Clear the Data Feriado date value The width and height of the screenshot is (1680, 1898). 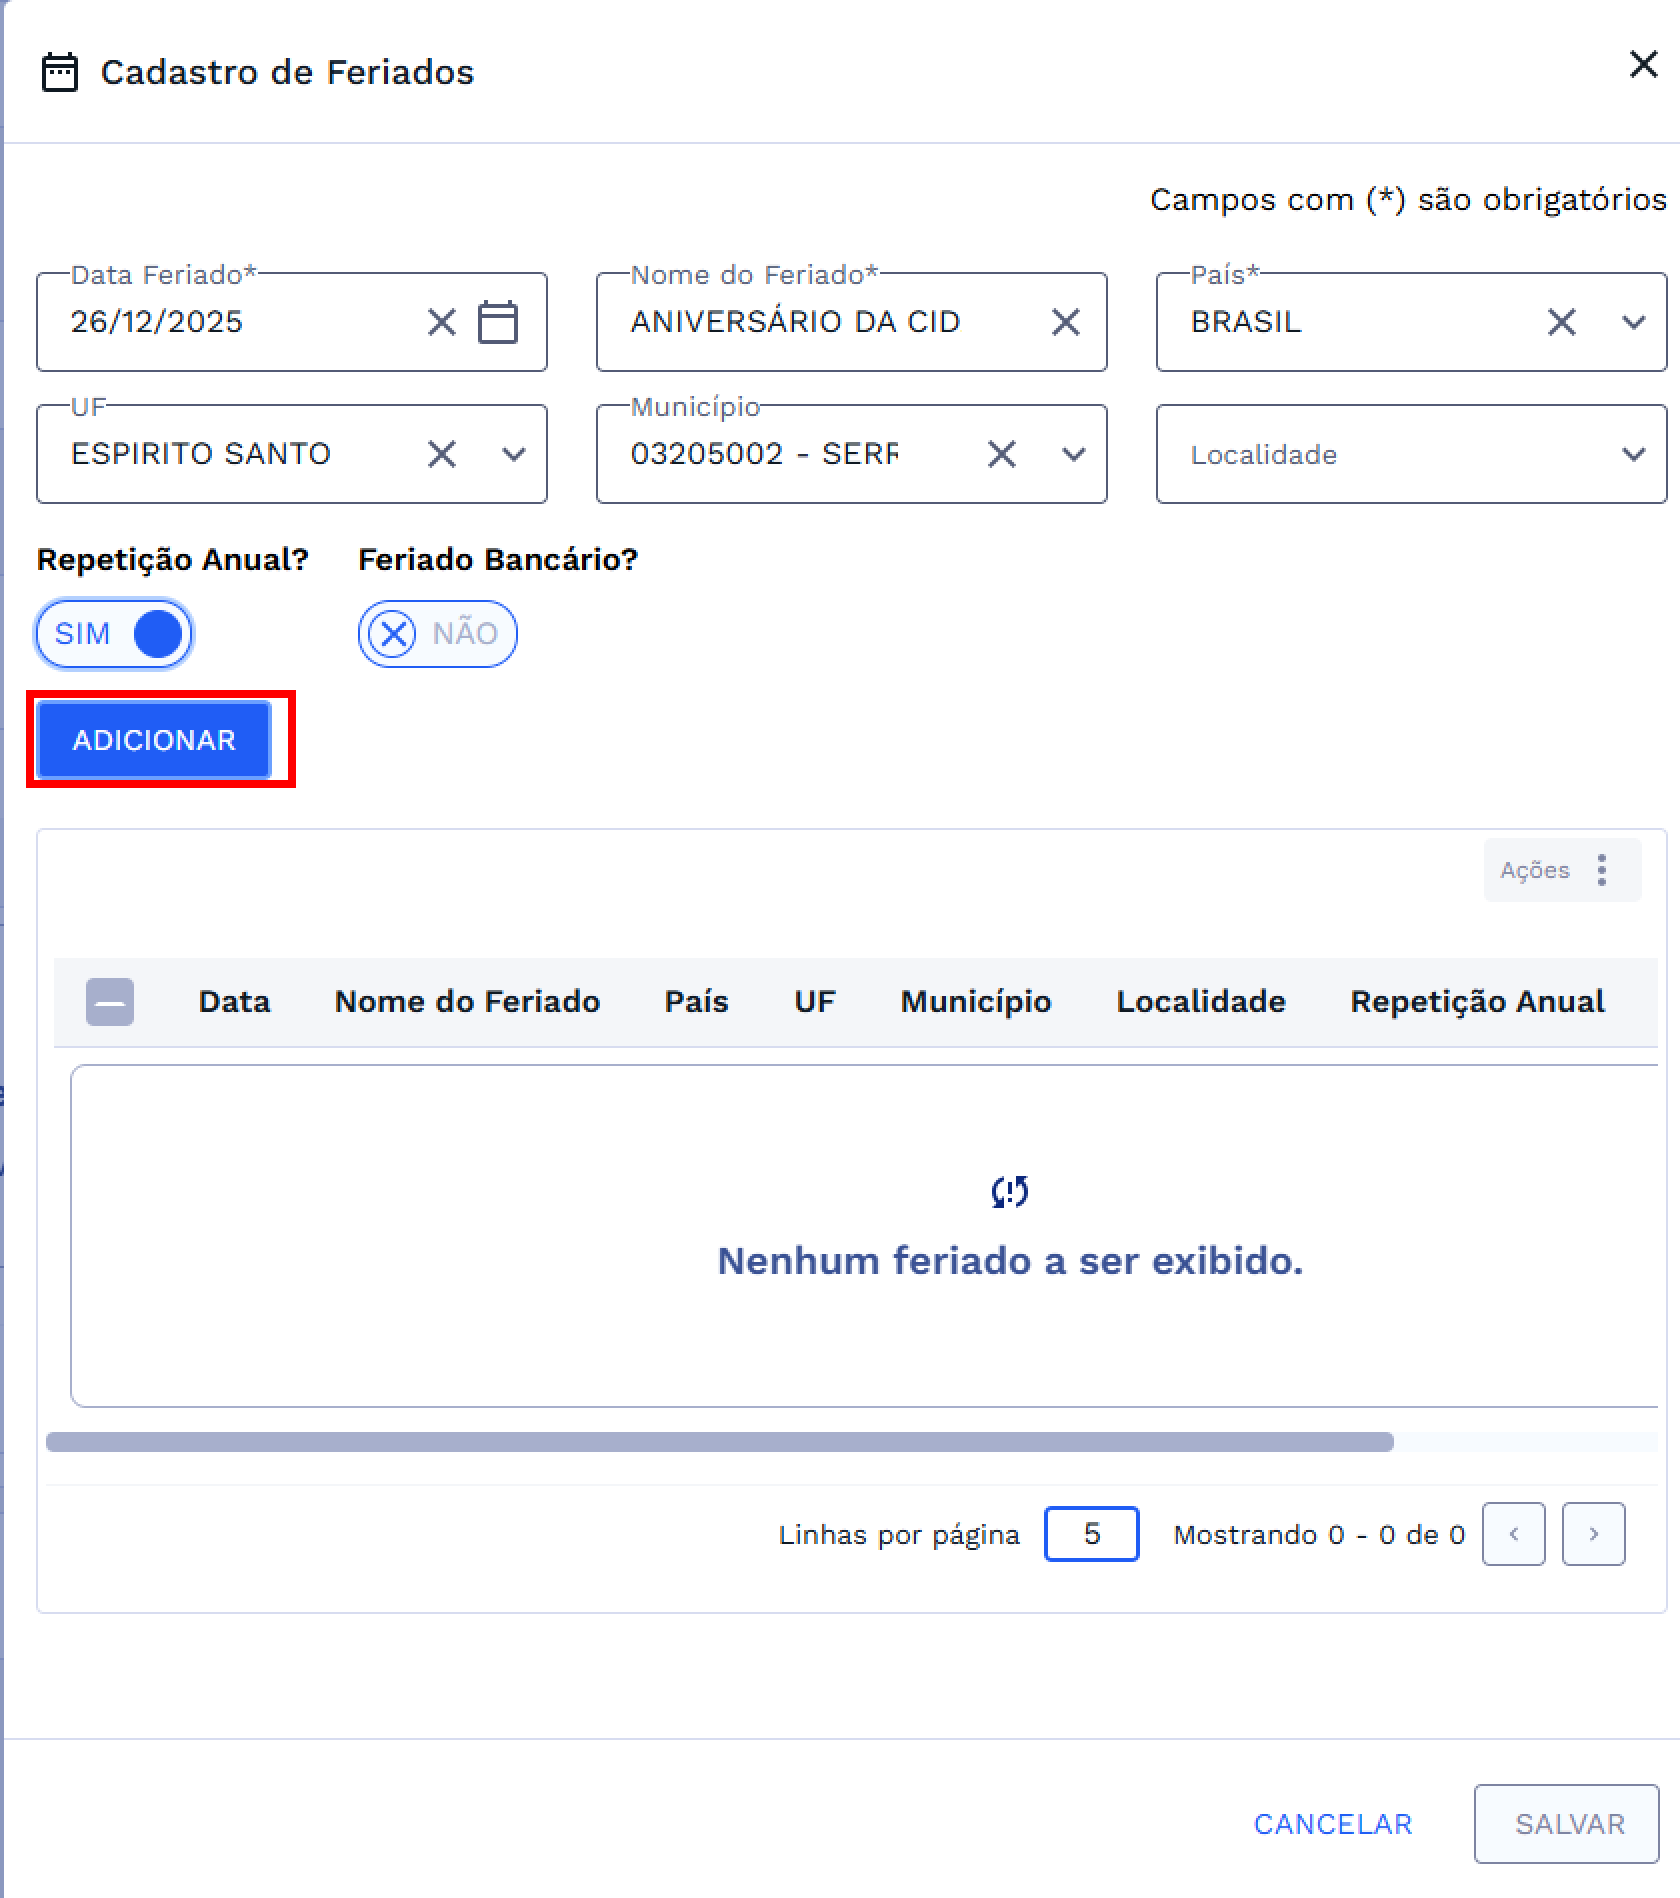click(x=441, y=322)
